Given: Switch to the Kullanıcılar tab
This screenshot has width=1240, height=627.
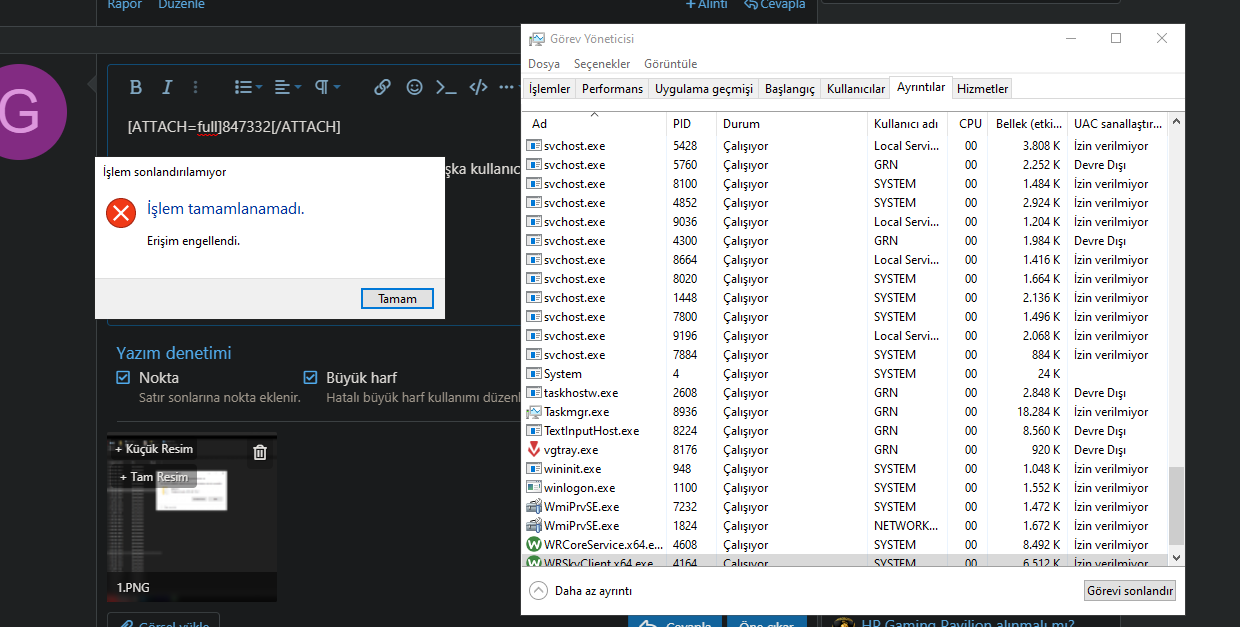Looking at the screenshot, I should point(855,89).
